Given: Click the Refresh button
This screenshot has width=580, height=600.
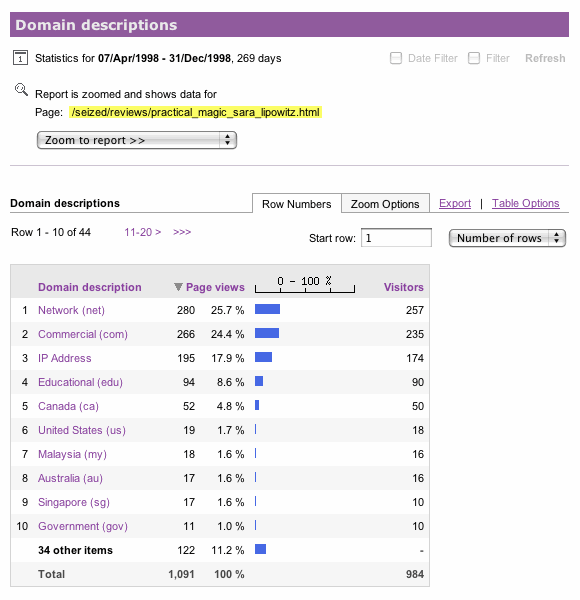Looking at the screenshot, I should tap(545, 58).
